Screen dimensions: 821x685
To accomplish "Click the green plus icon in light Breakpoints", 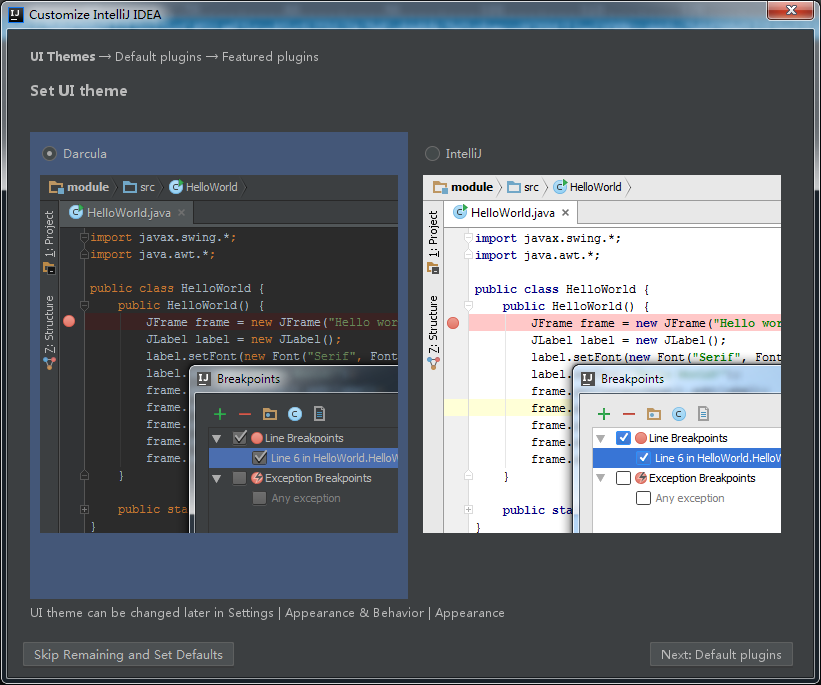I will point(604,414).
